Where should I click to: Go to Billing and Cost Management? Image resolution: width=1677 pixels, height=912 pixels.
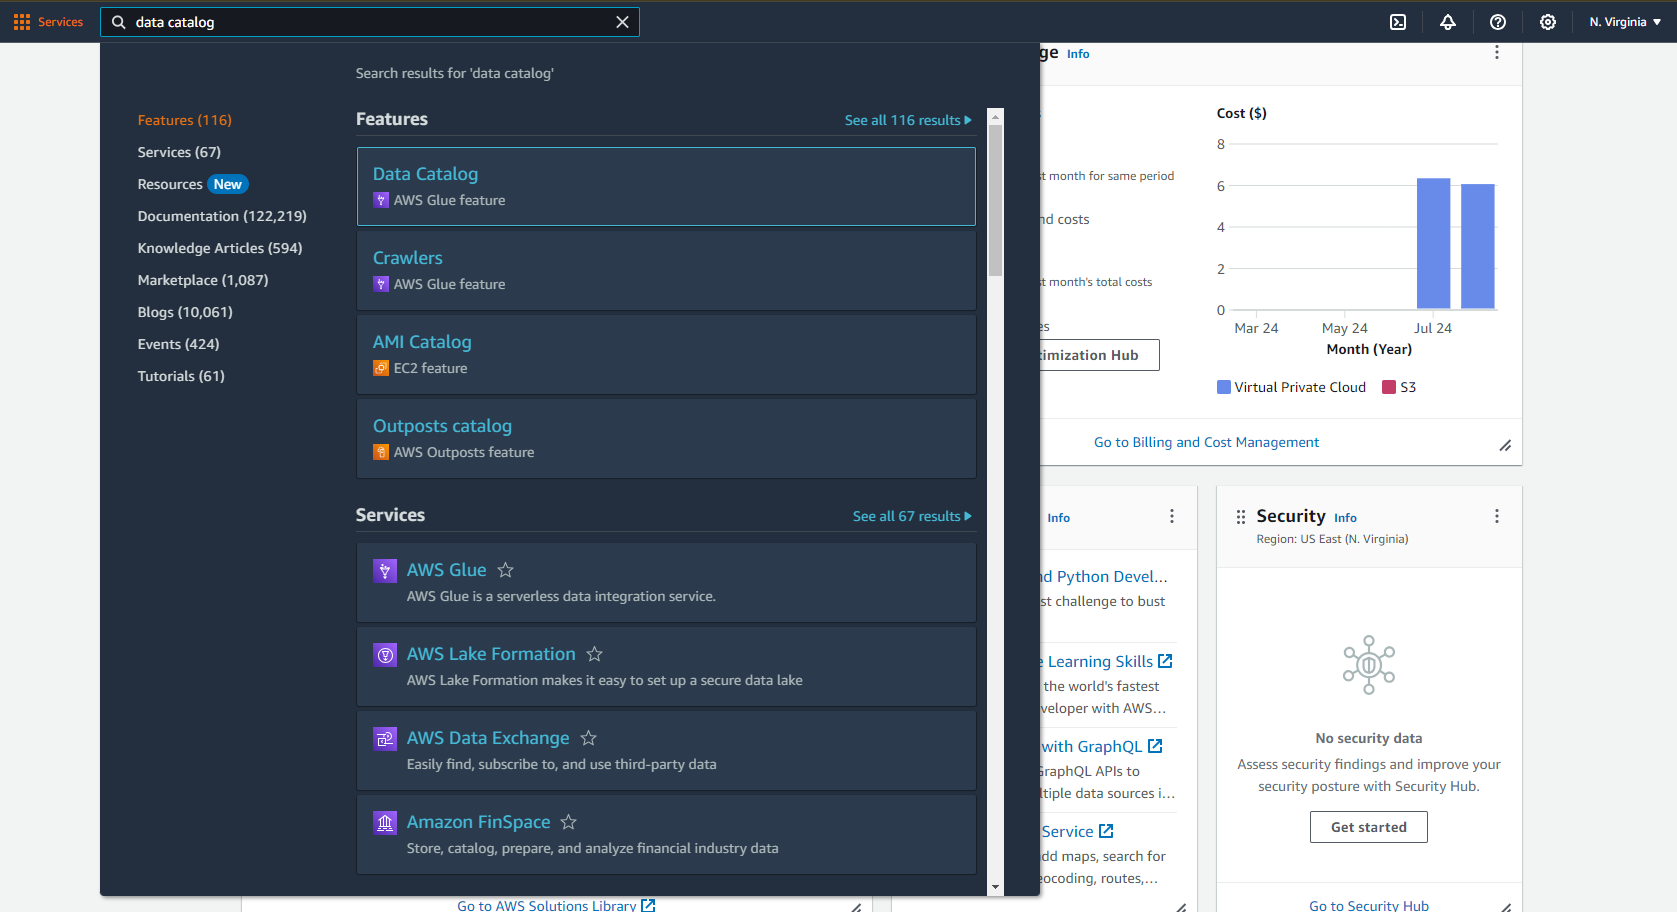point(1206,442)
